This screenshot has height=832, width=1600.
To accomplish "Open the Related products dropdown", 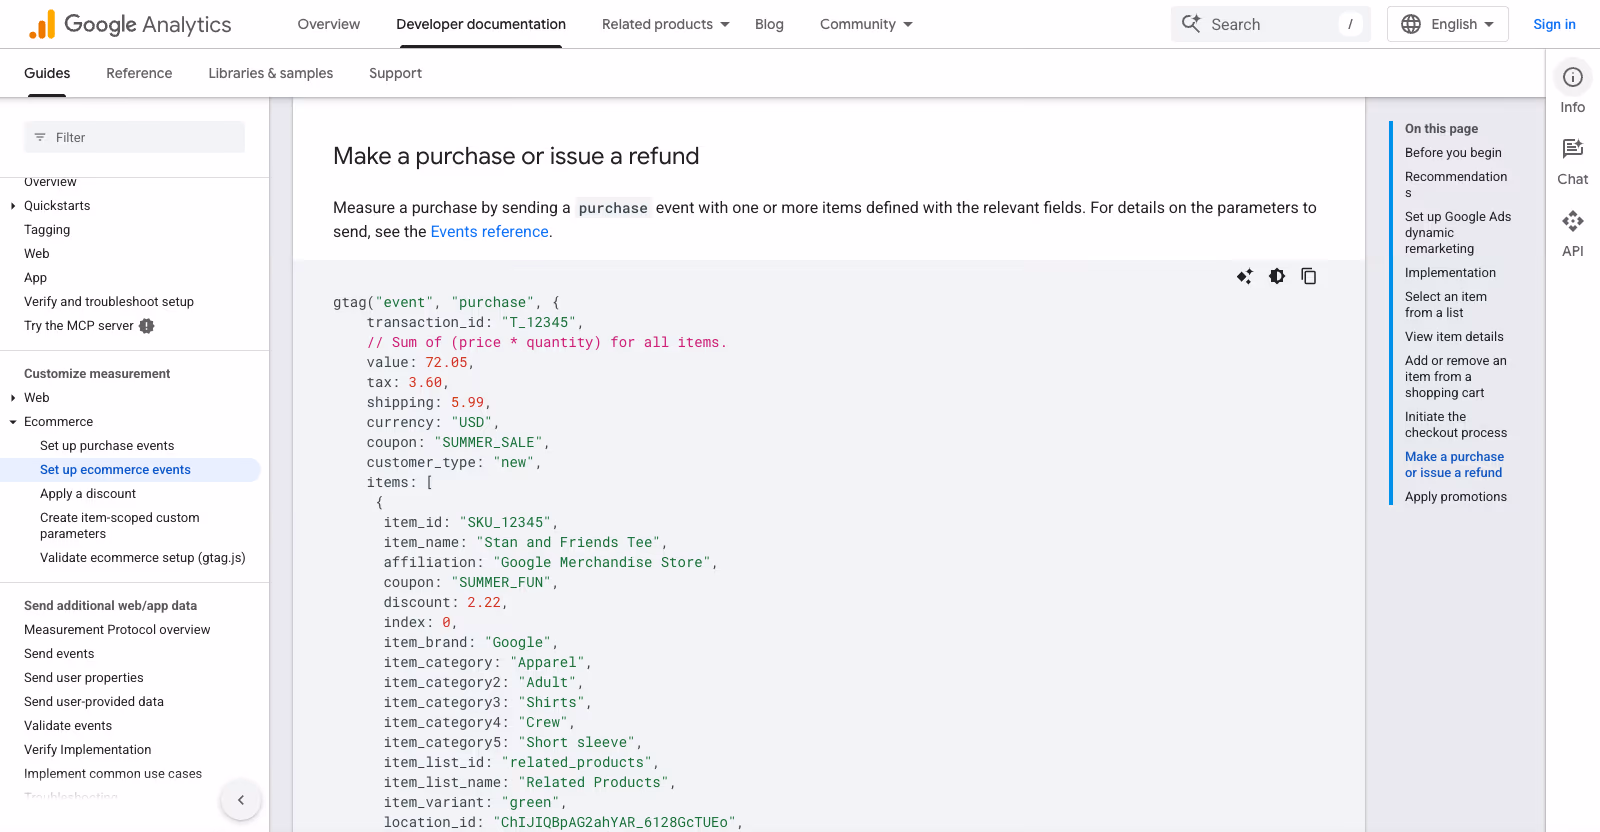I will point(666,24).
